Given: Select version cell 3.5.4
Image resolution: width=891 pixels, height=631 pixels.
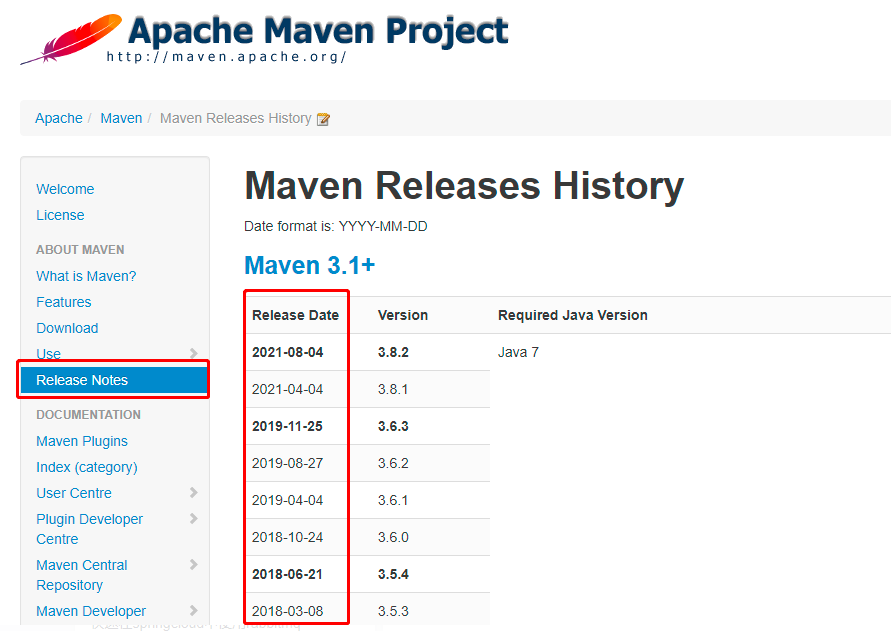Looking at the screenshot, I should (393, 574).
